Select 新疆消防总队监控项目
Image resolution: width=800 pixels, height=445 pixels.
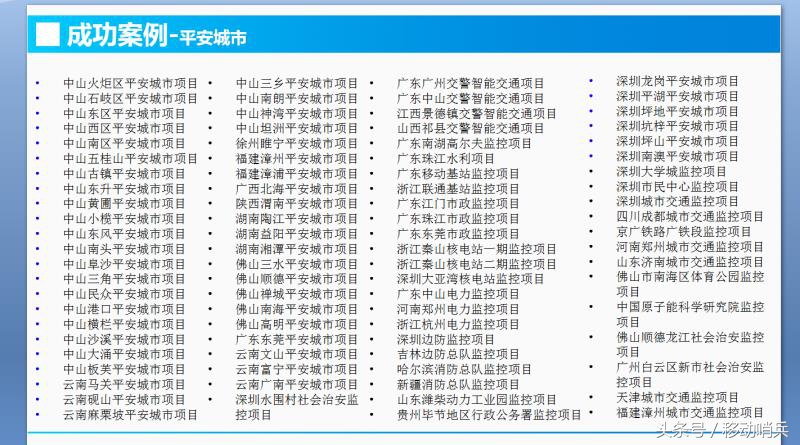pyautogui.click(x=458, y=384)
